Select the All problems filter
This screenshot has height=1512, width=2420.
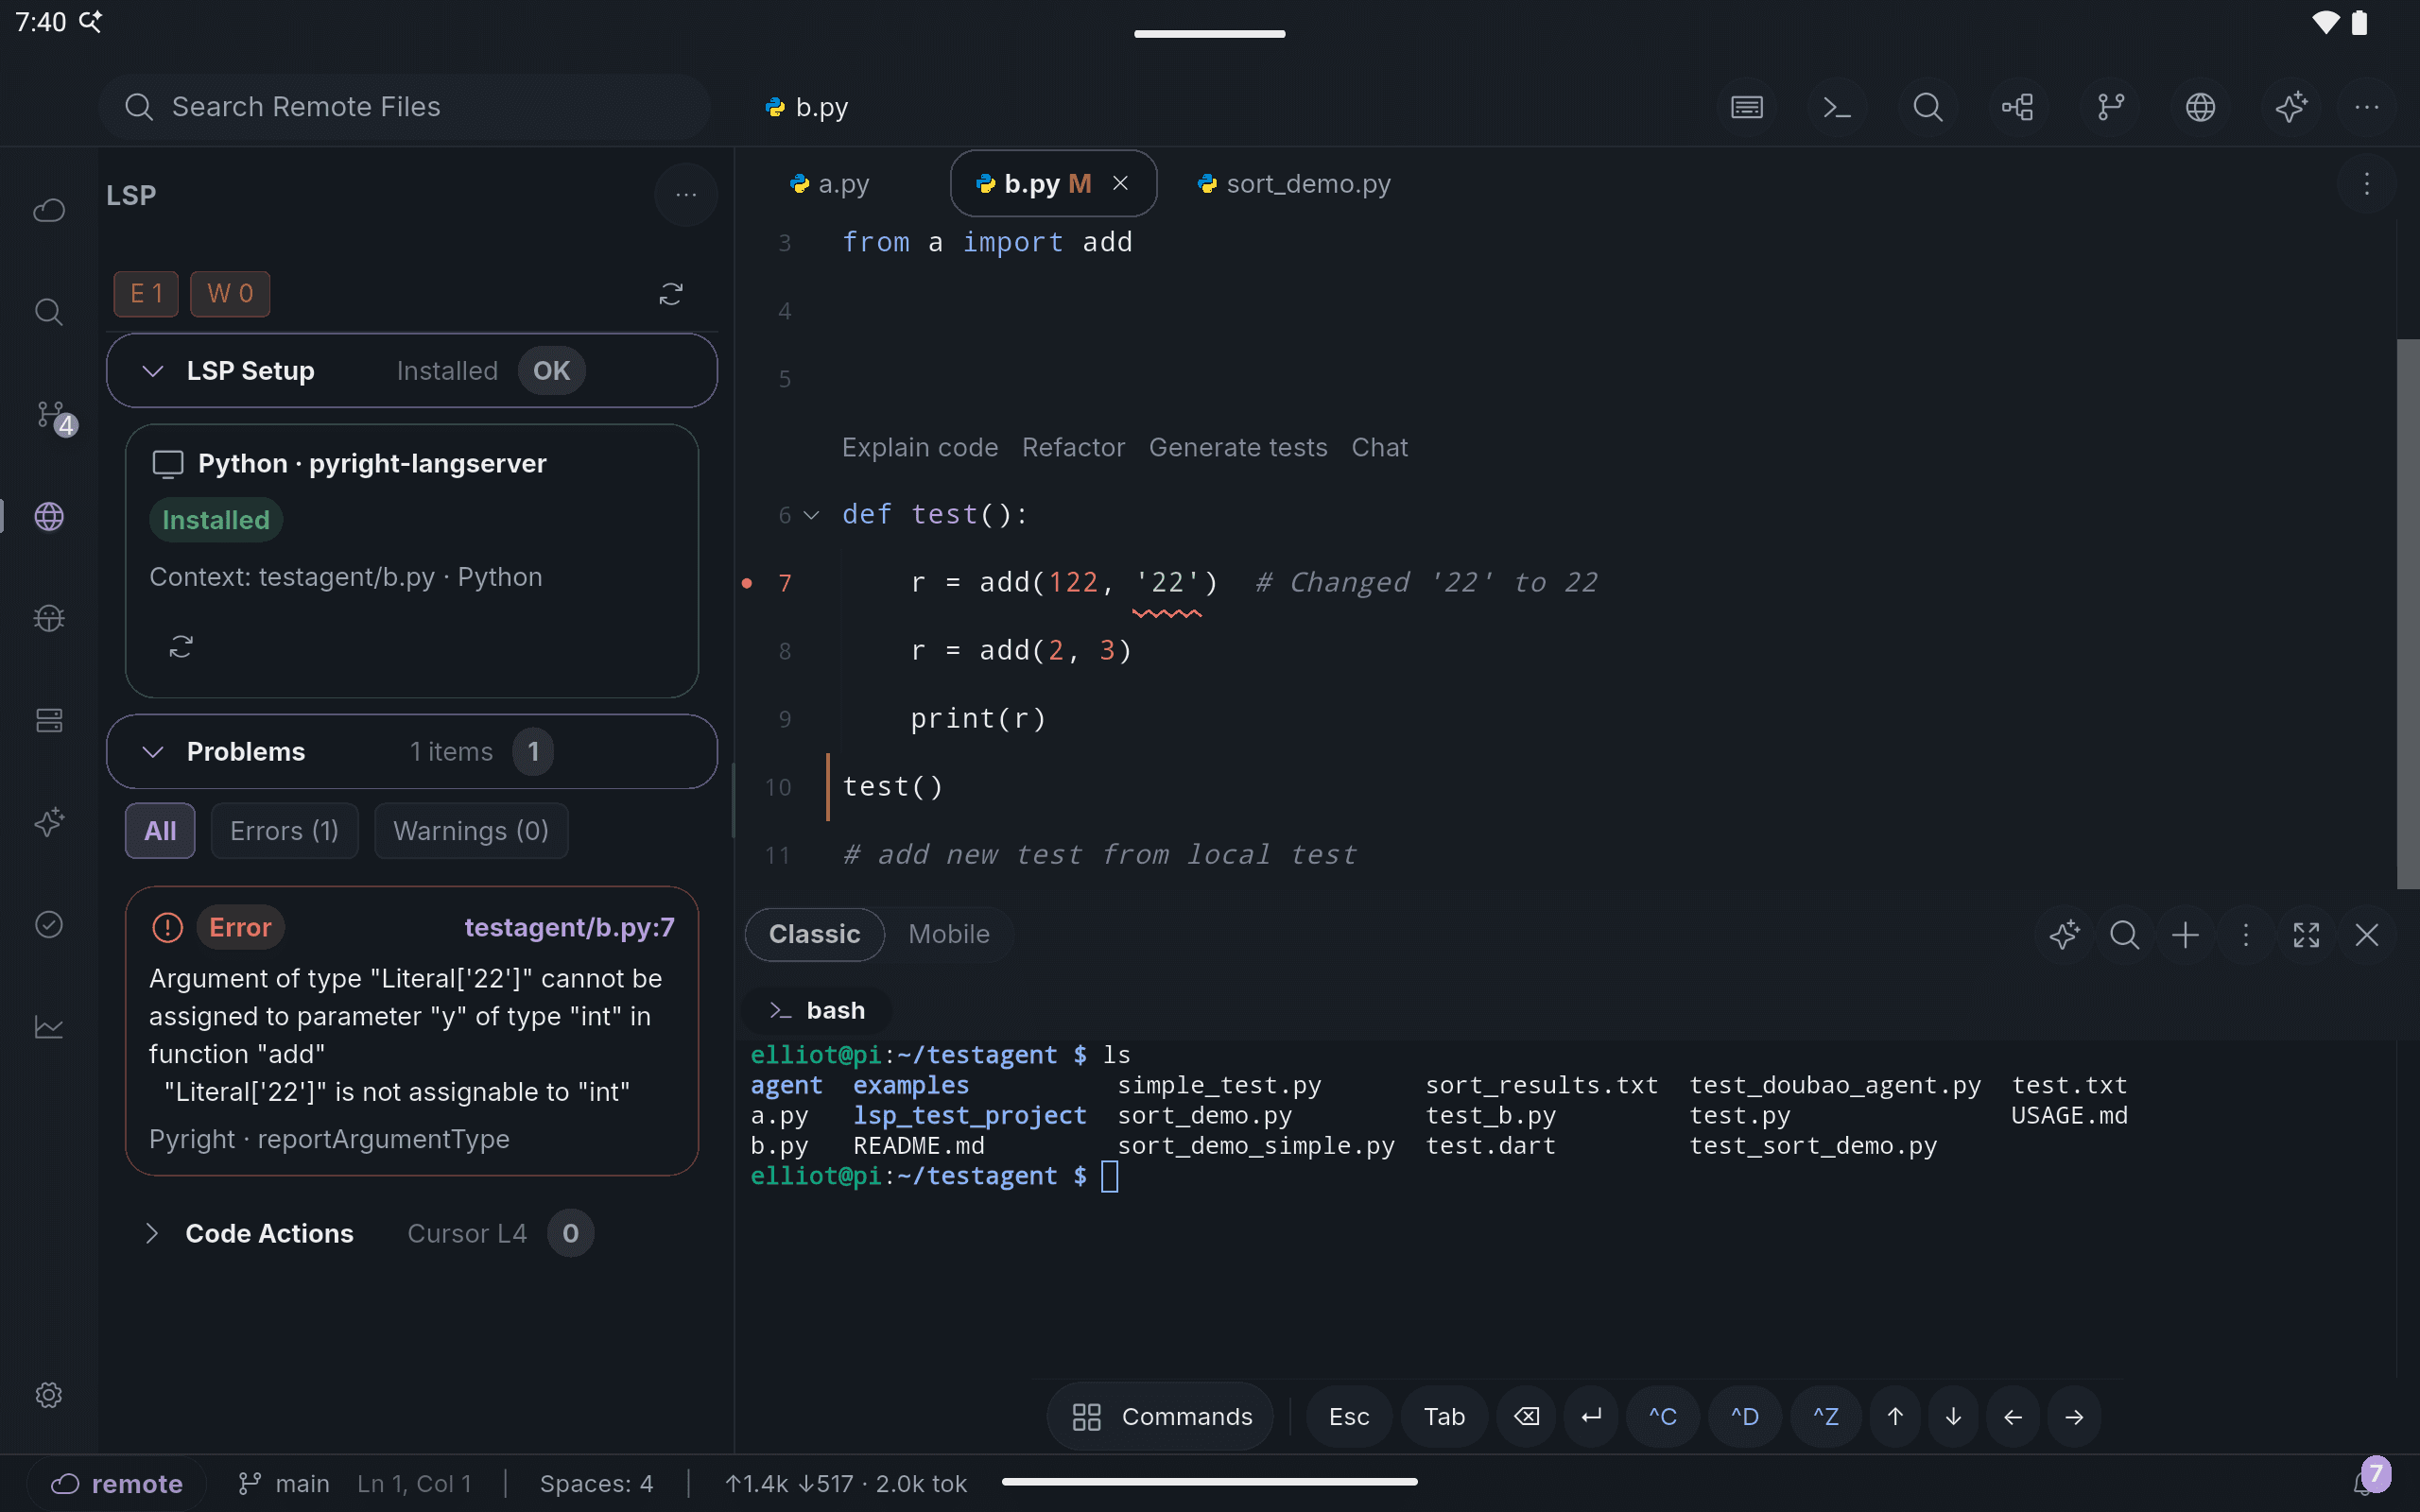pyautogui.click(x=160, y=831)
